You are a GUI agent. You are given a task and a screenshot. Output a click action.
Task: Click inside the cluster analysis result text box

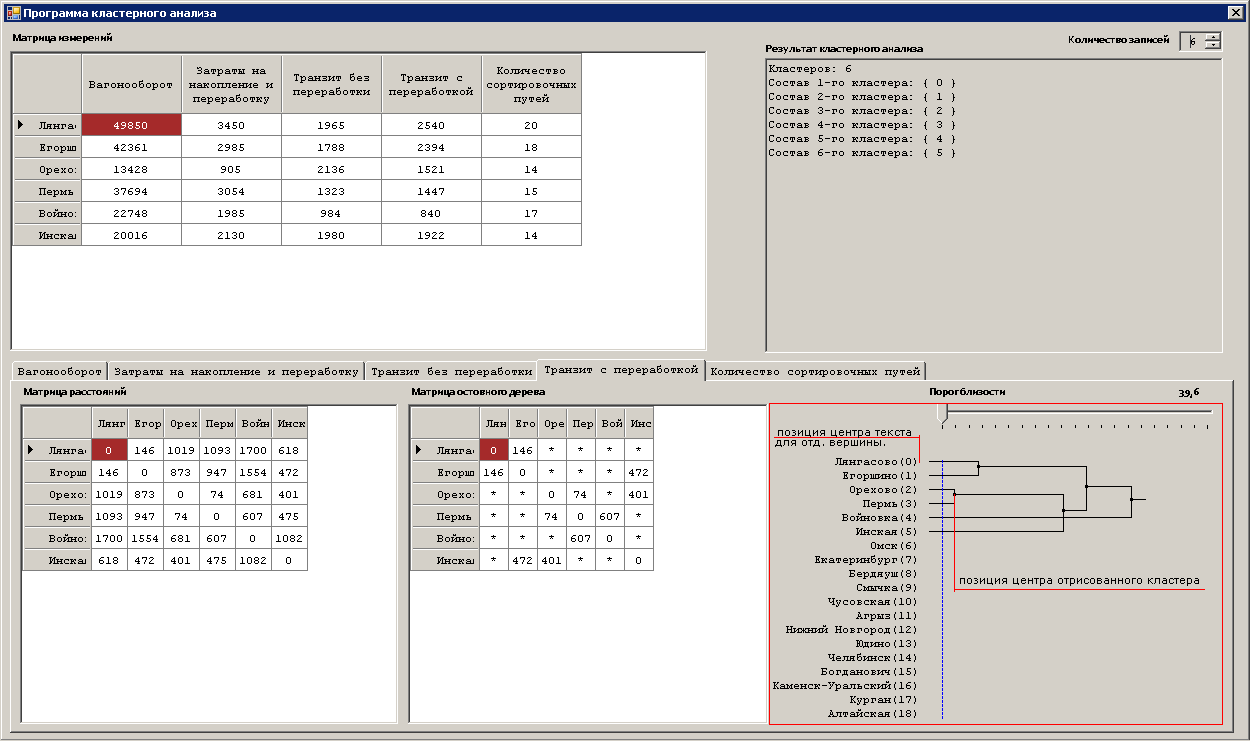point(993,250)
